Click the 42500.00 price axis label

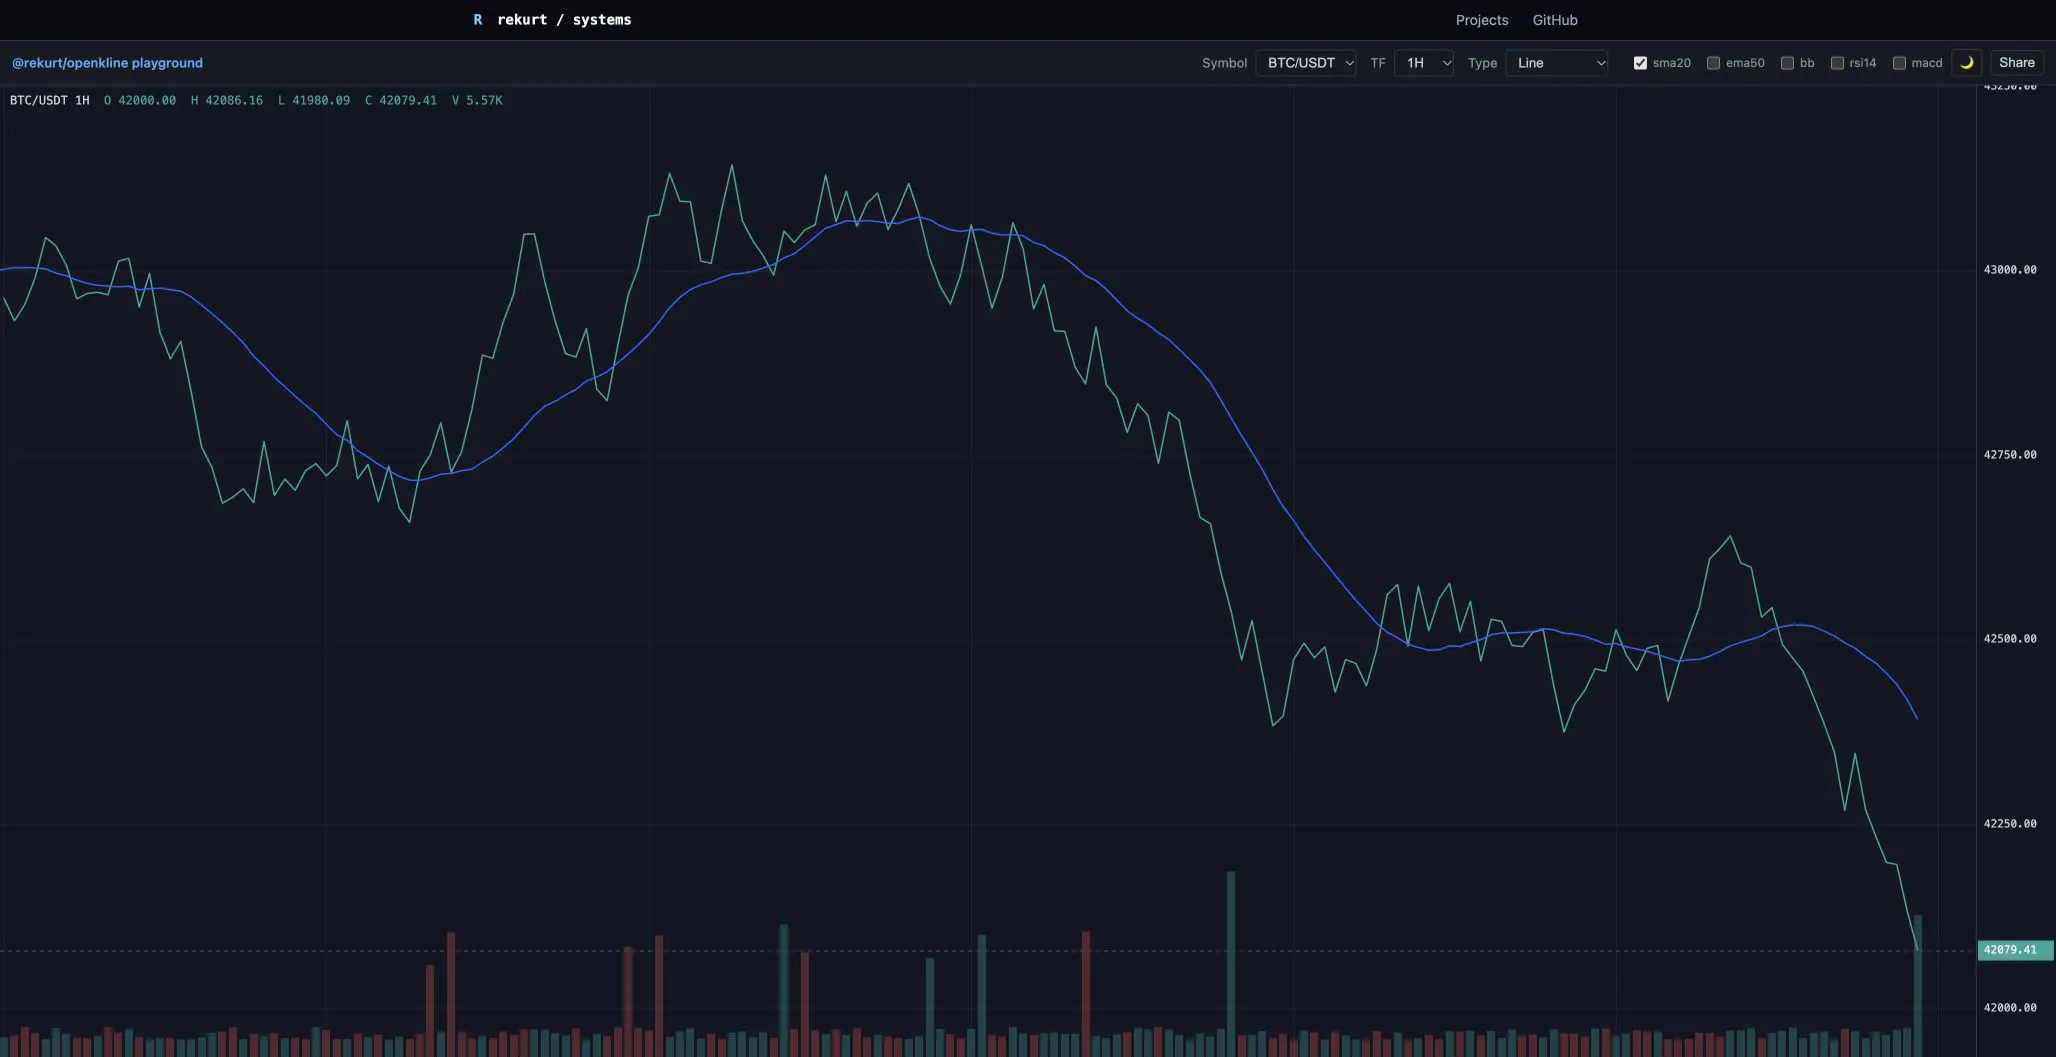(x=2010, y=639)
